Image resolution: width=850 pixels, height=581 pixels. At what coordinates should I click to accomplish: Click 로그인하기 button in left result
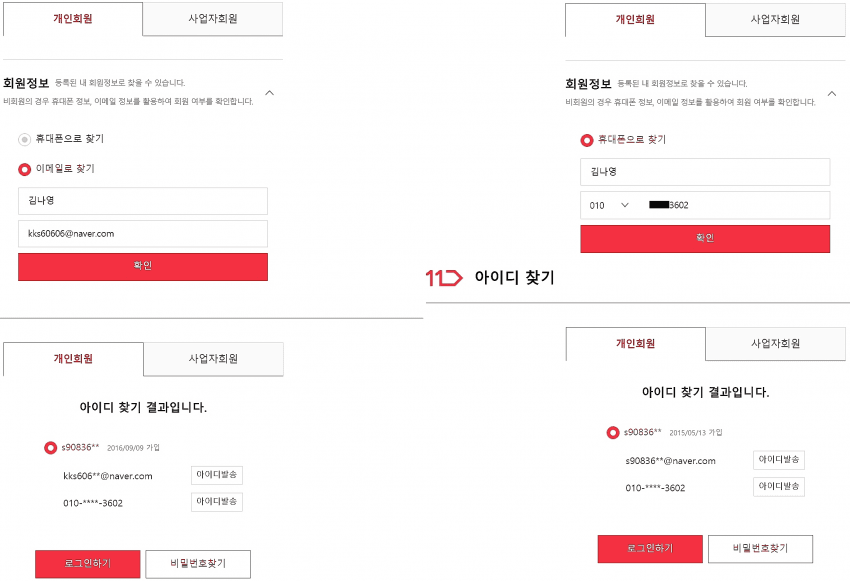pyautogui.click(x=88, y=564)
